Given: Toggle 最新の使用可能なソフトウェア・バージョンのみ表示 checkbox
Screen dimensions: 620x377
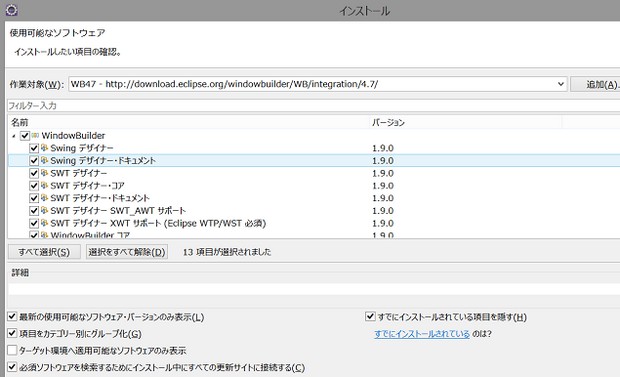Looking at the screenshot, I should pos(12,316).
